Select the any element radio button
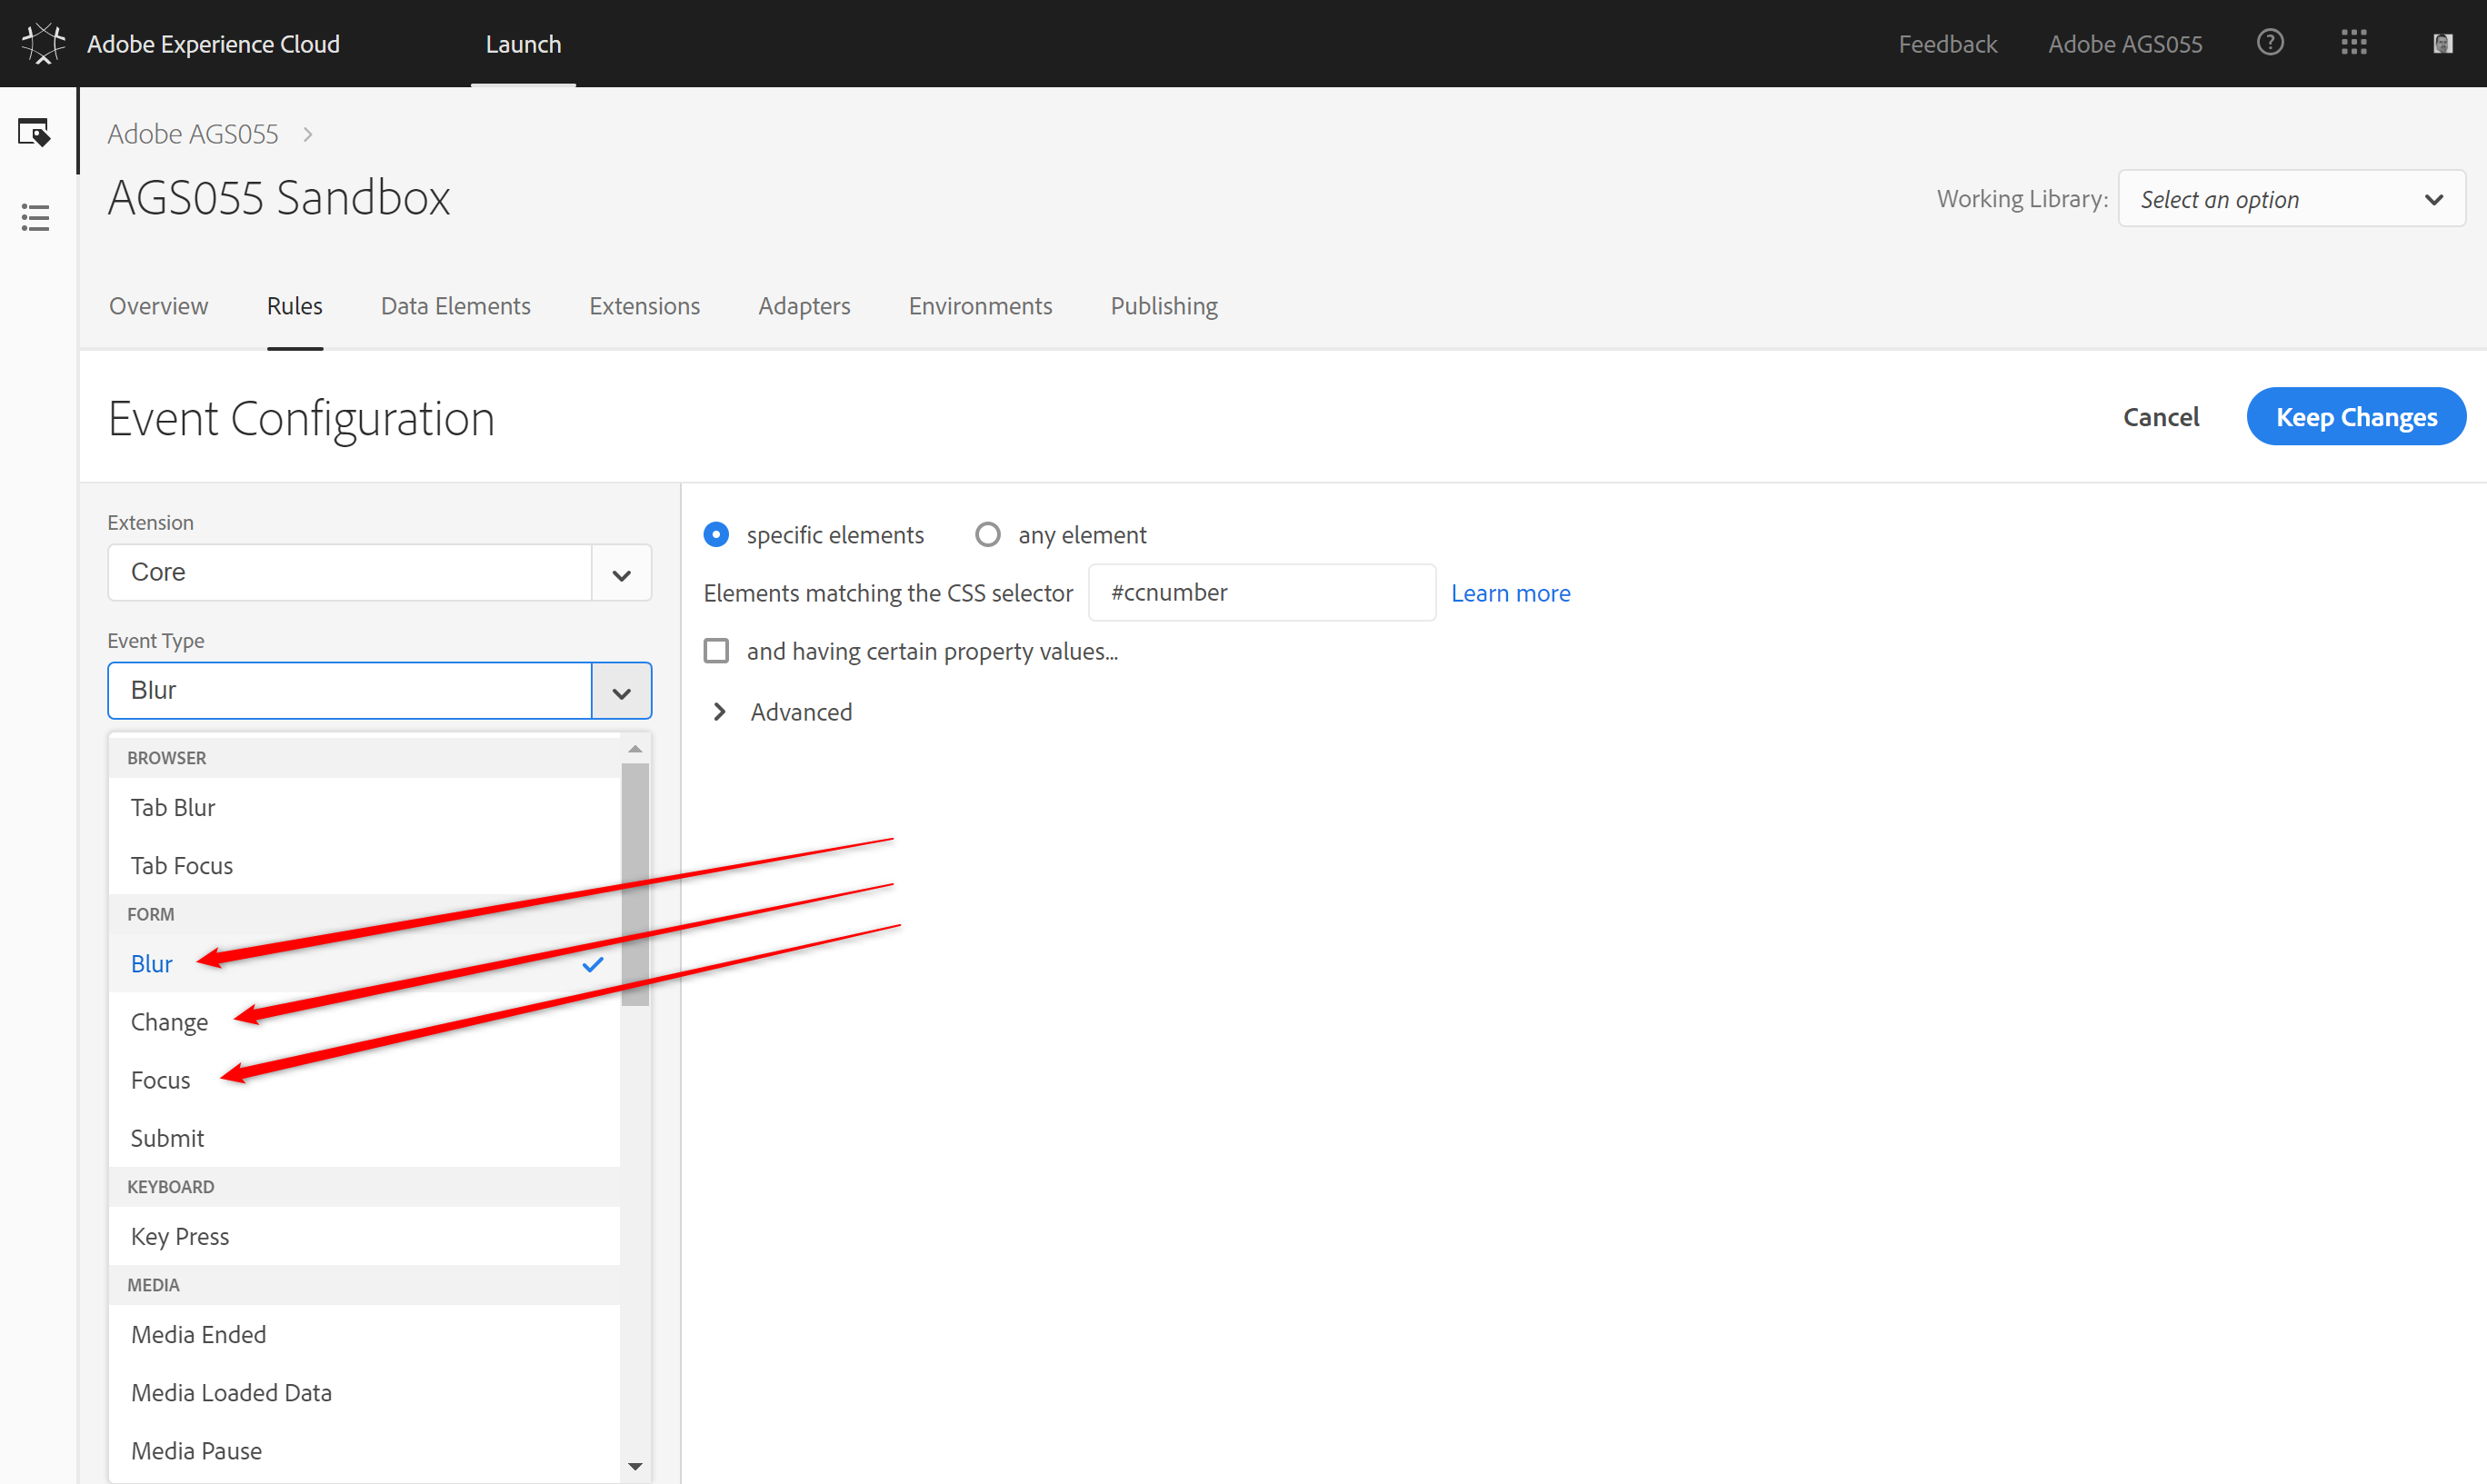The image size is (2487, 1484). click(x=988, y=535)
